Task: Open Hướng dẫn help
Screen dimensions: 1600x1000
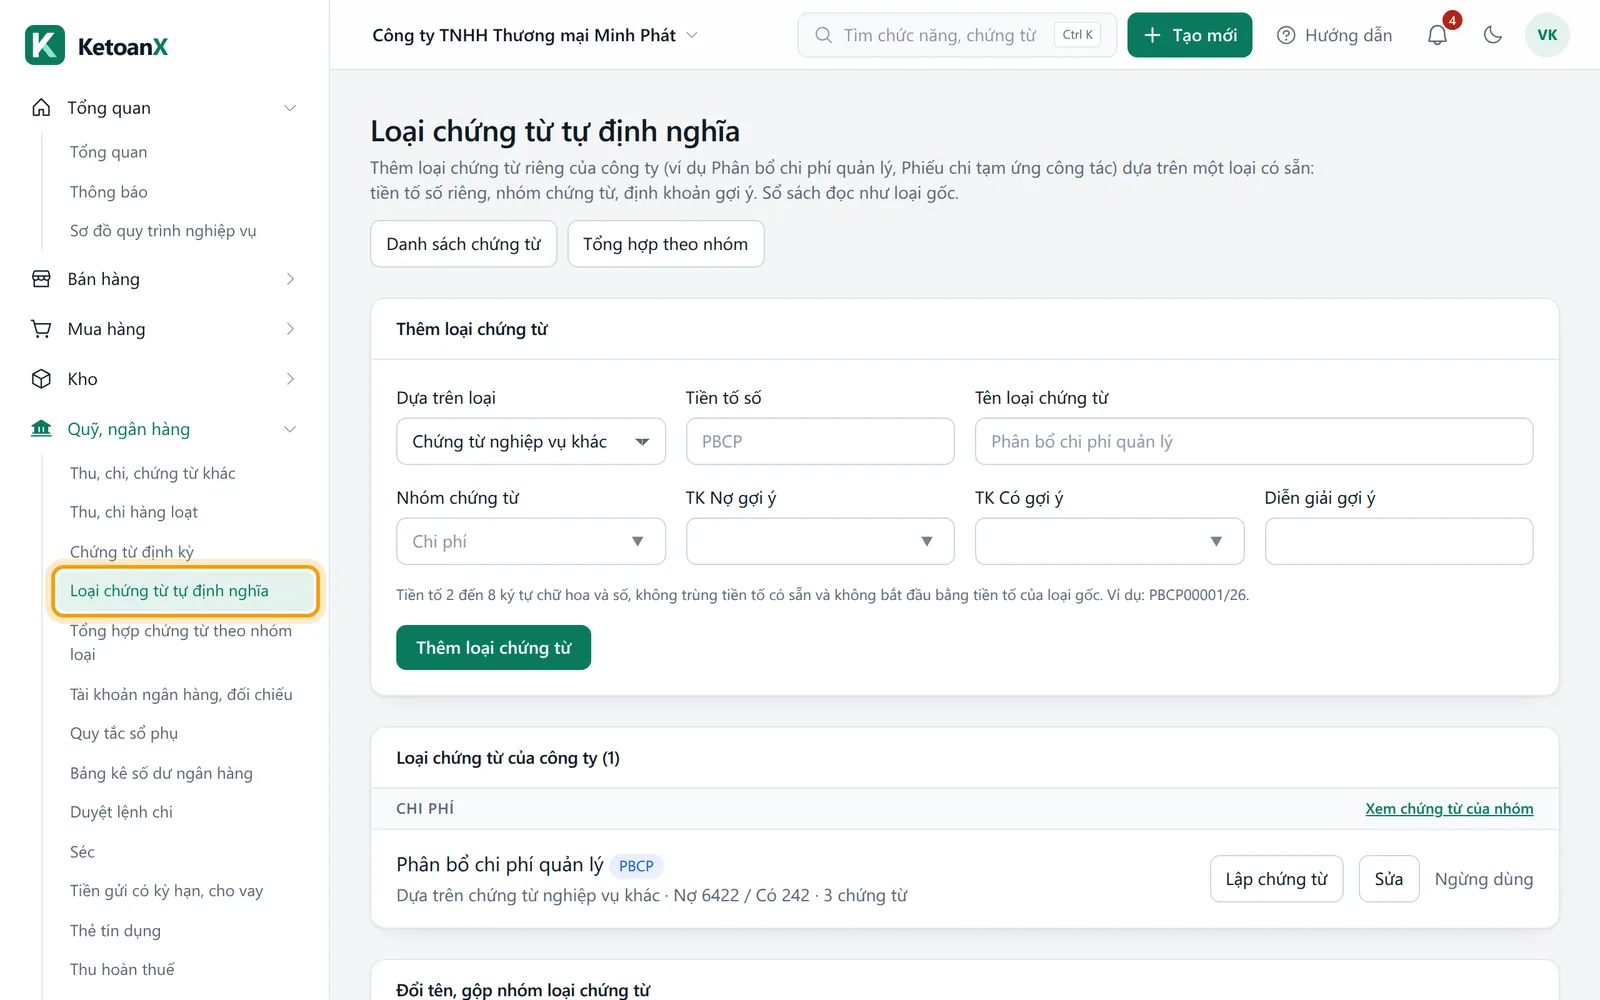Action: [x=1334, y=35]
